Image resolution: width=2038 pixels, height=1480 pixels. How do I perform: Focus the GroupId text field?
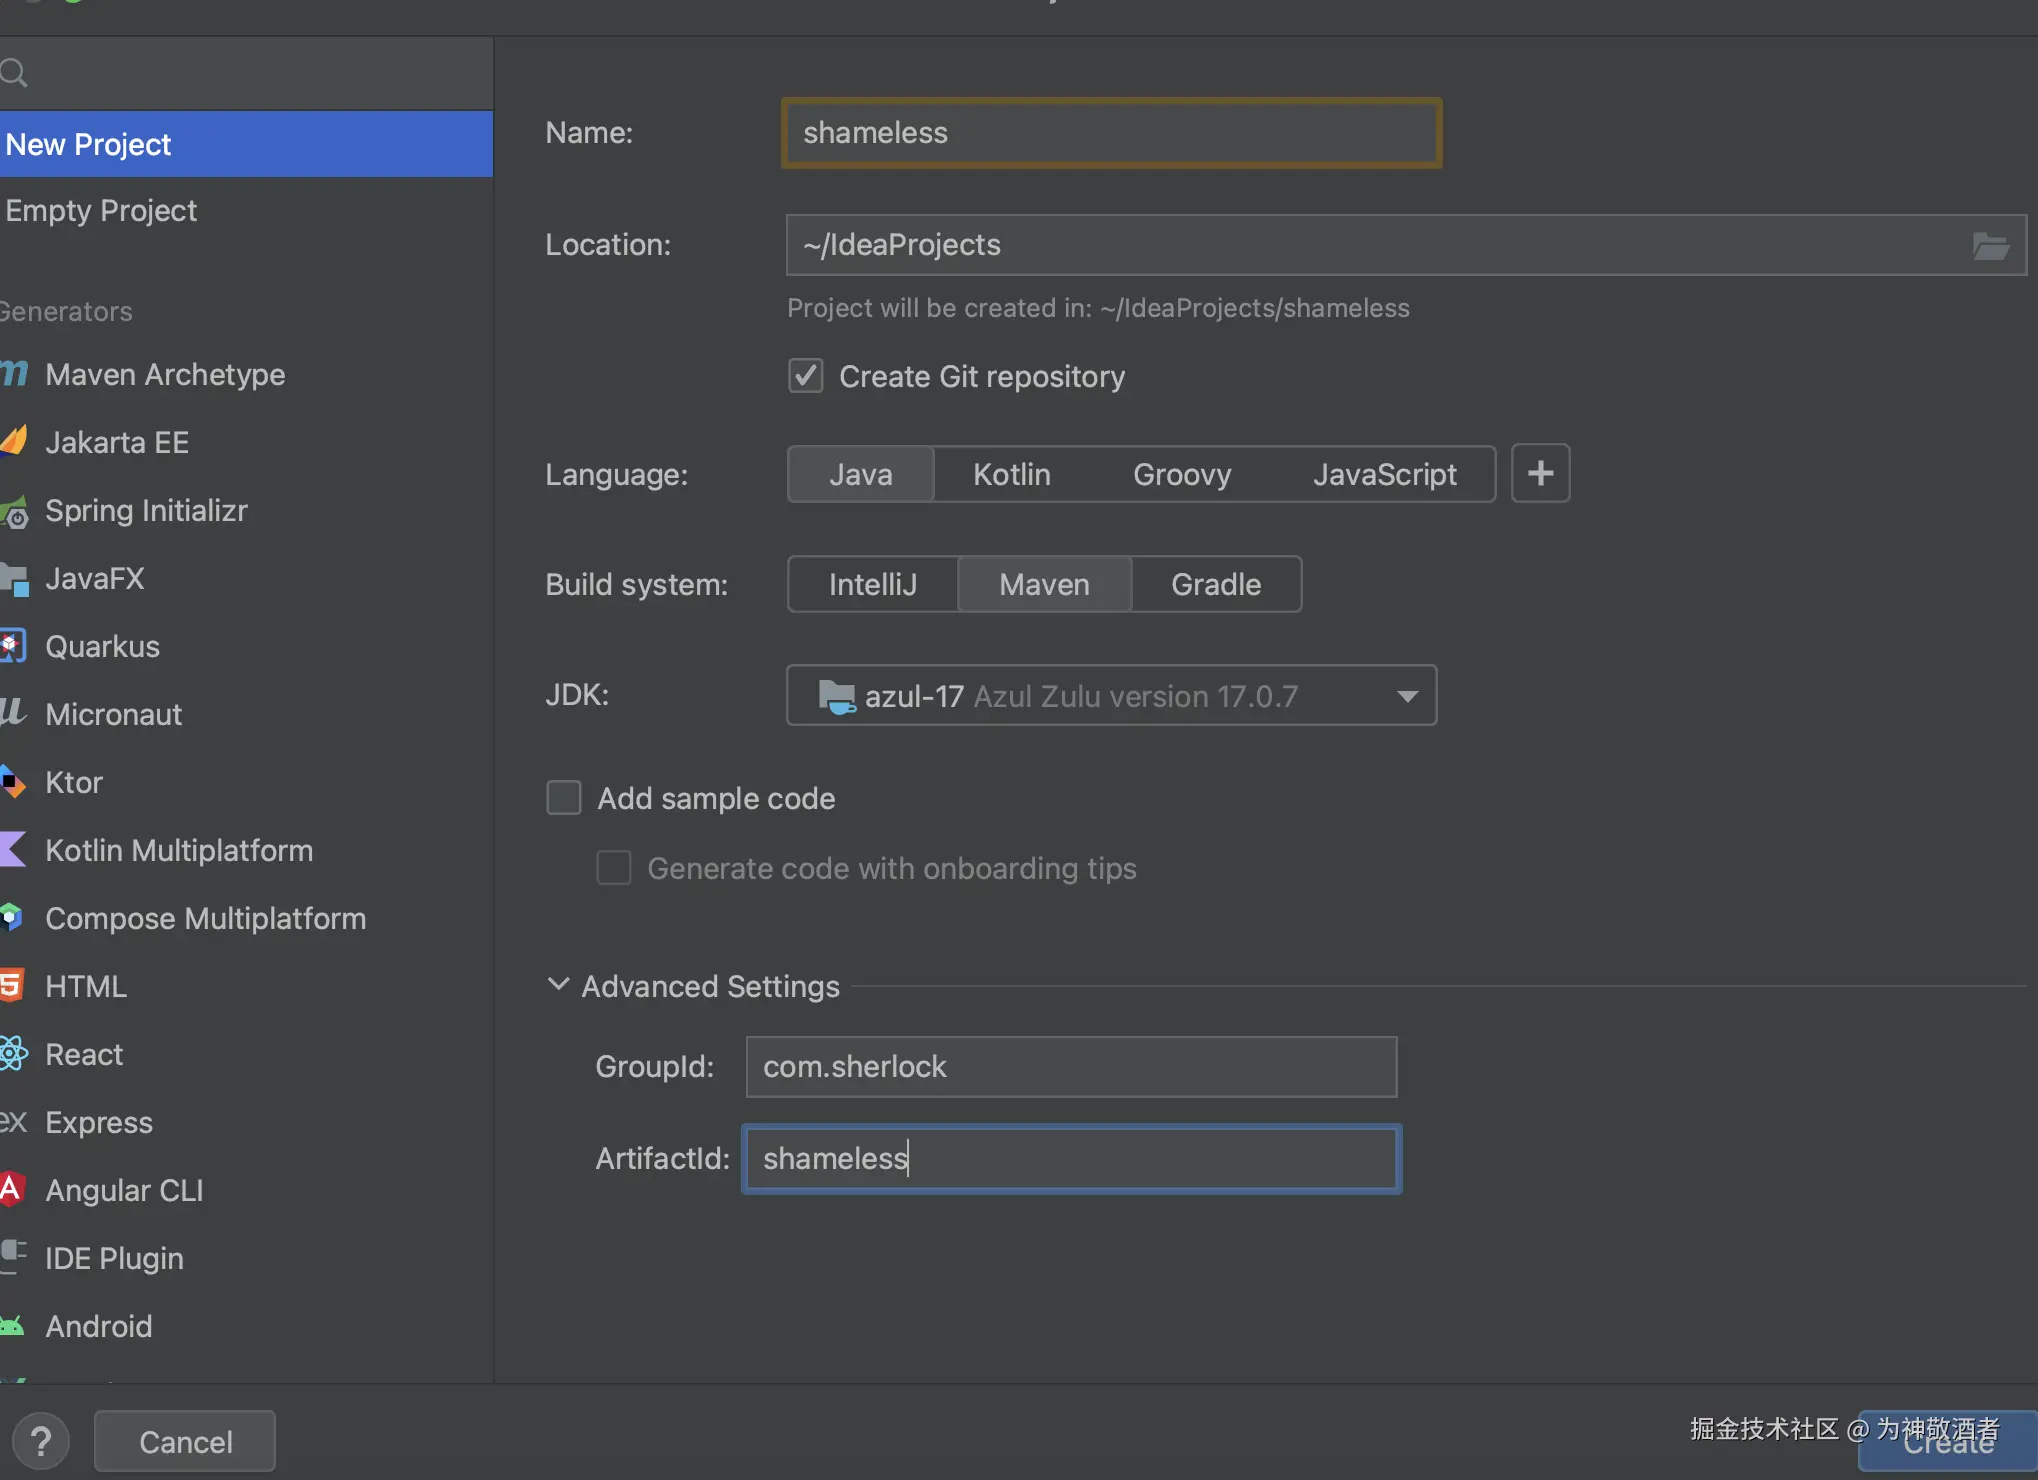[1070, 1067]
